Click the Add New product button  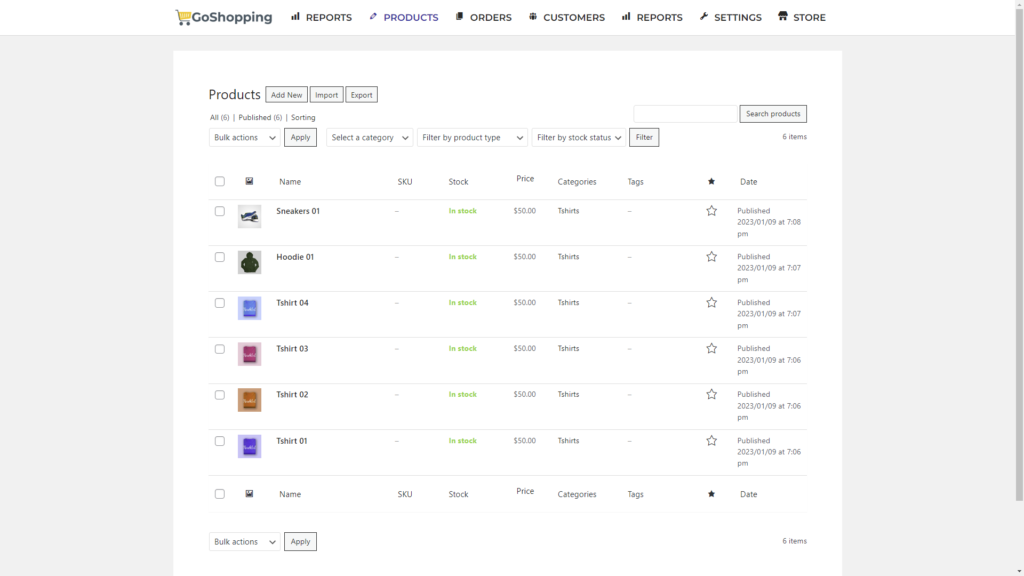click(286, 94)
